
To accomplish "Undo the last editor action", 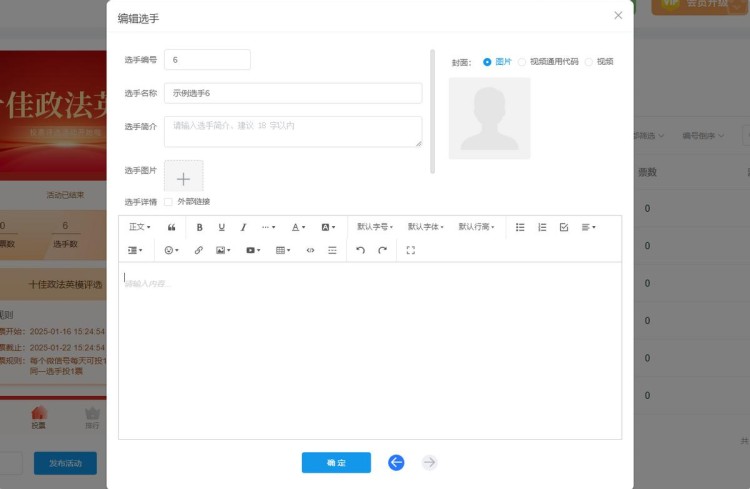I will [x=360, y=250].
